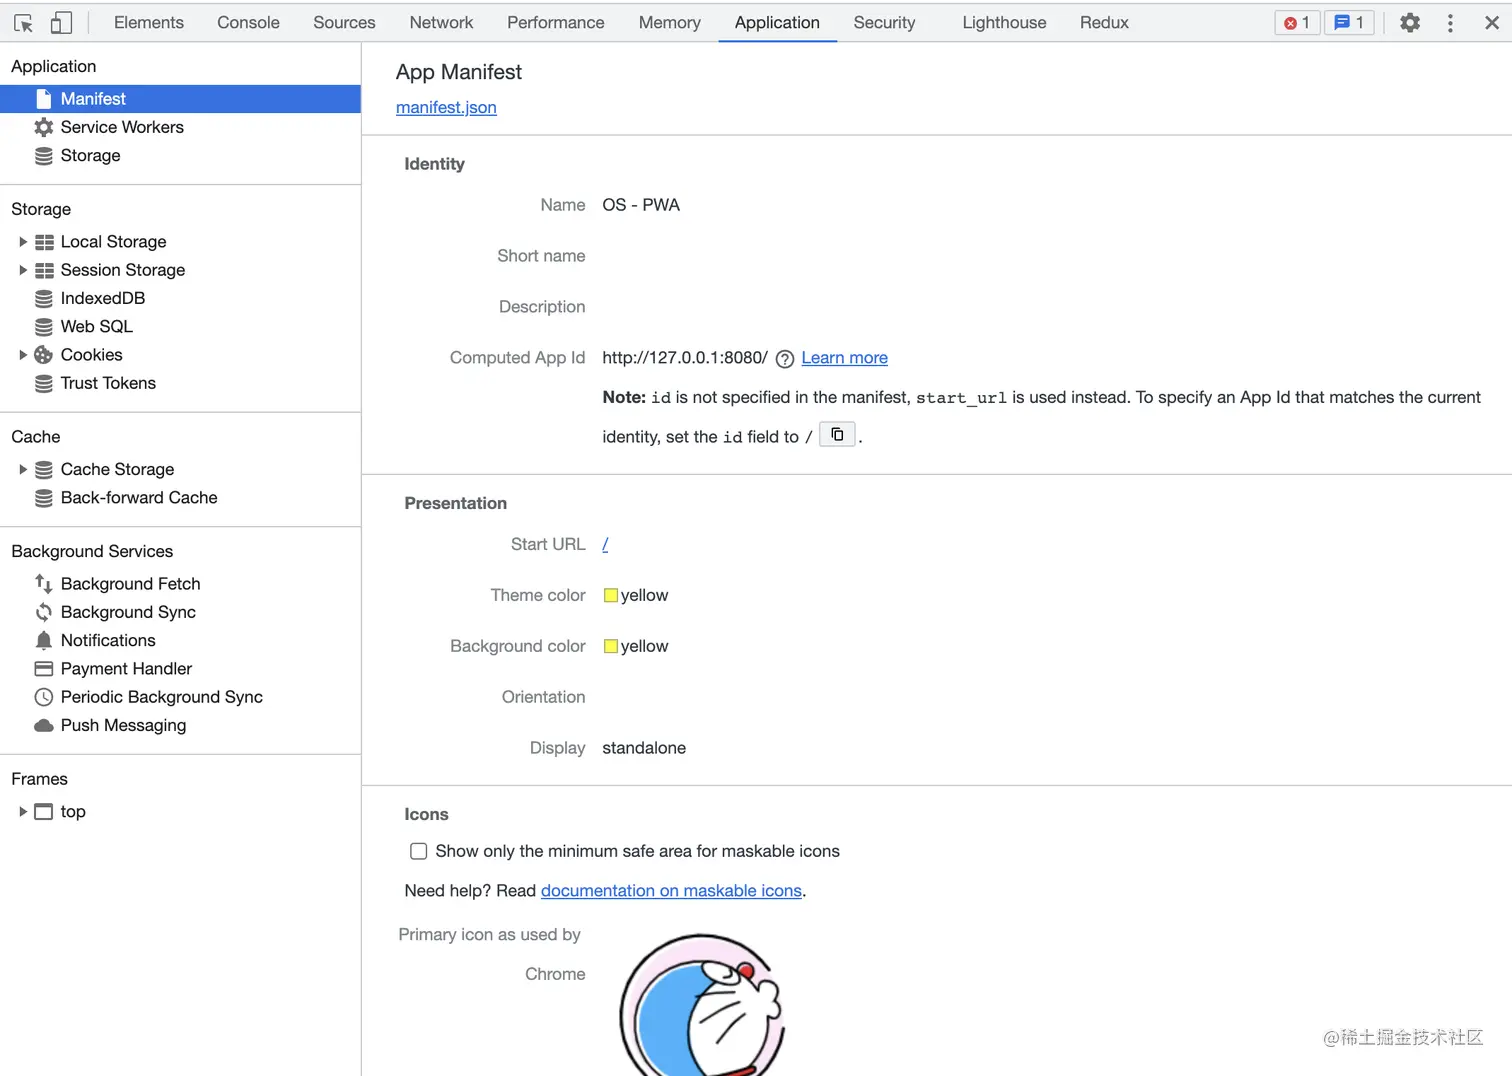
Task: Copy the suggested id with copy button
Action: pyautogui.click(x=837, y=435)
